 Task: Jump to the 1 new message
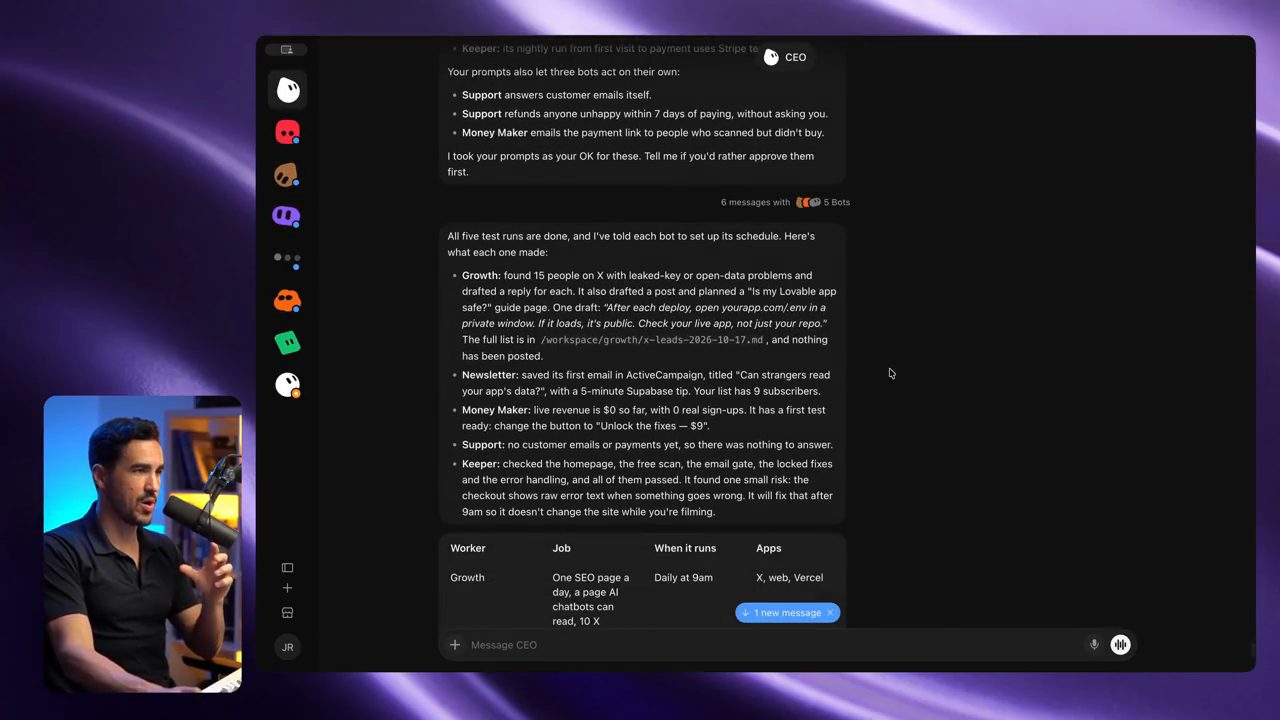pos(781,613)
